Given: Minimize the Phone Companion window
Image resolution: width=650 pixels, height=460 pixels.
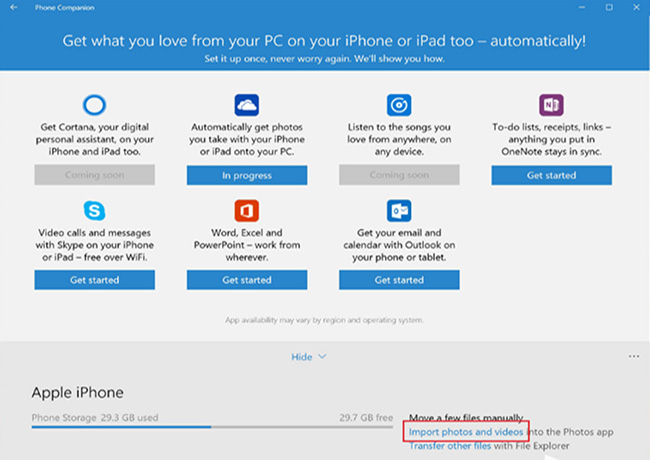Looking at the screenshot, I should (582, 7).
